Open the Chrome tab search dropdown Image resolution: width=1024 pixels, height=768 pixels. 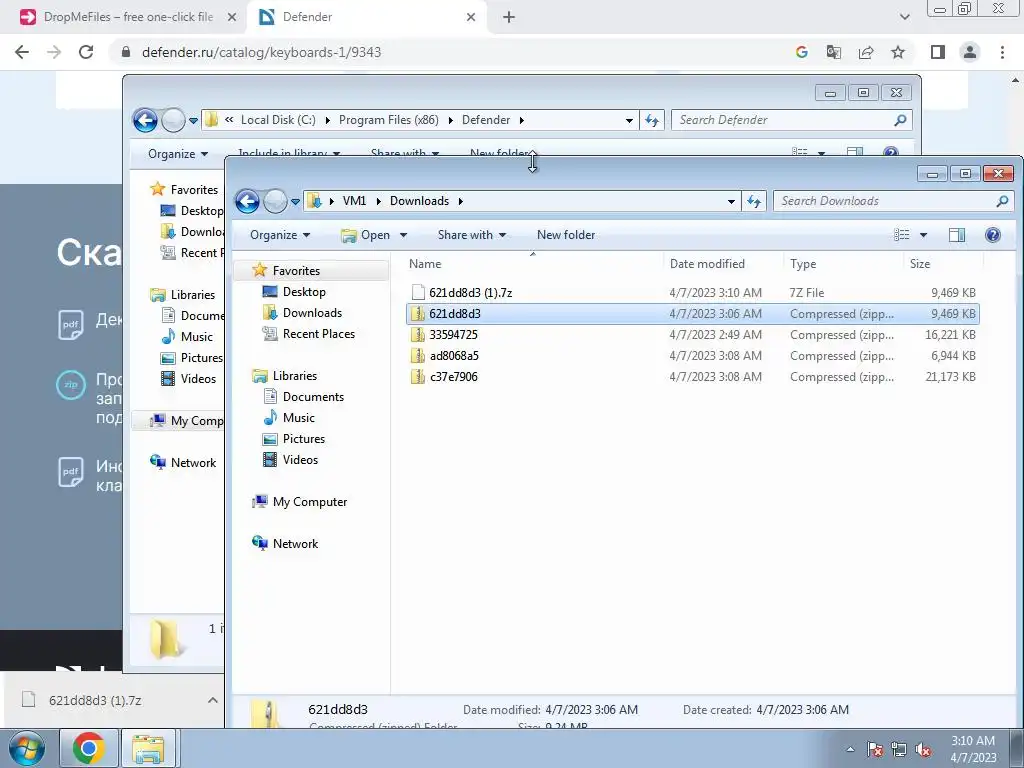point(904,17)
